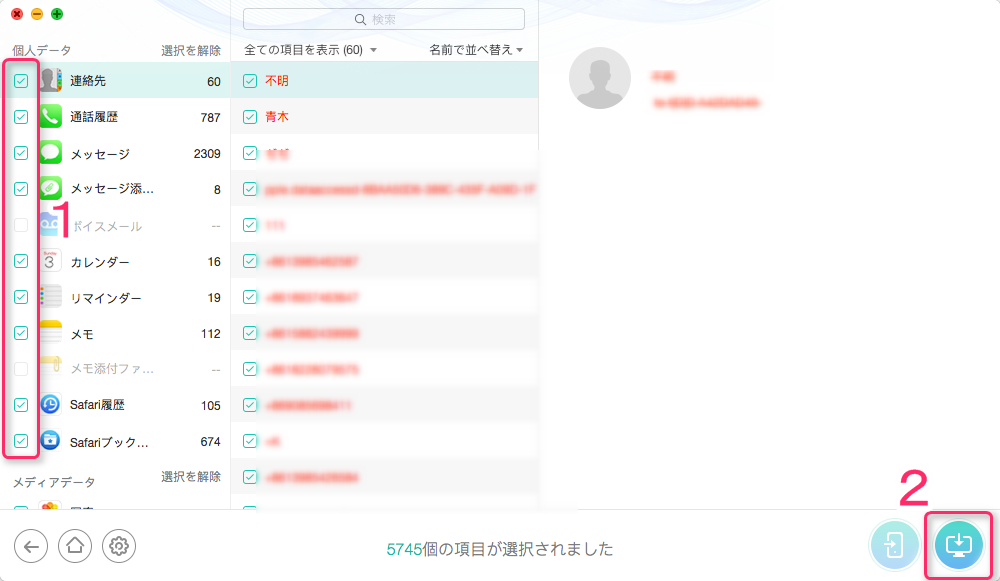Select the メッセージ添… category label

112,189
